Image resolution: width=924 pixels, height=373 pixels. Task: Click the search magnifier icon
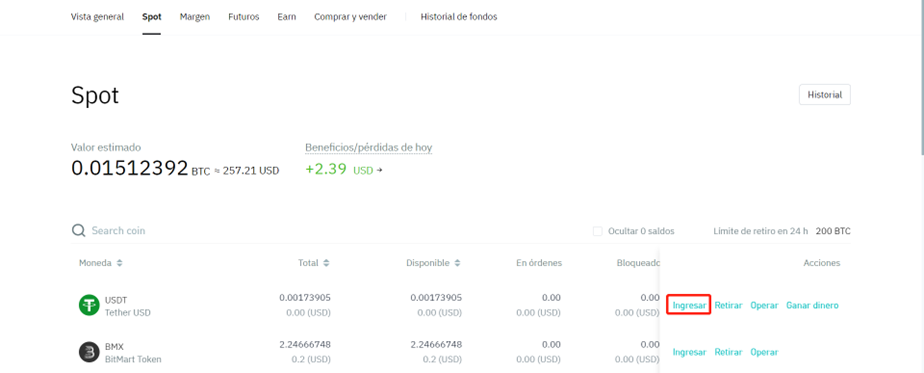point(78,230)
